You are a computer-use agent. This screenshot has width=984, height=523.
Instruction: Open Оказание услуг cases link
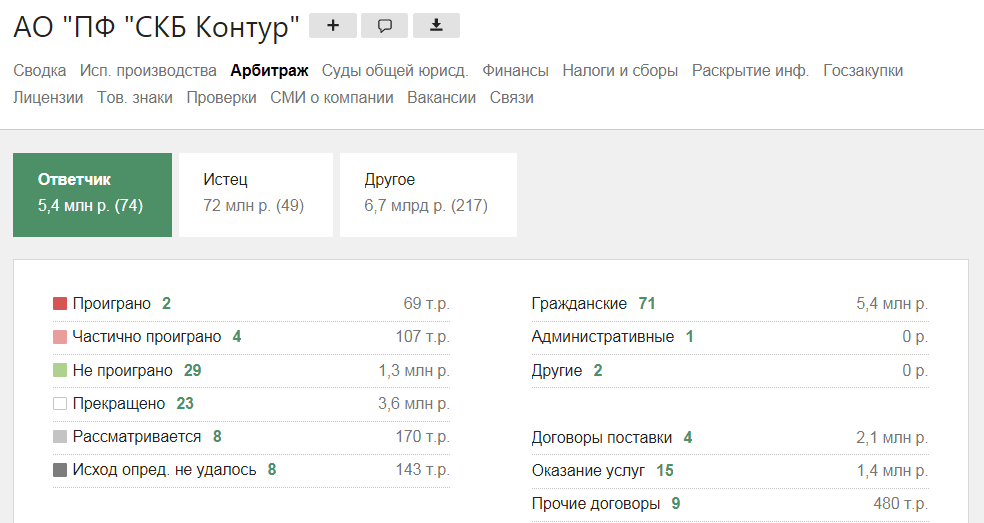(588, 470)
